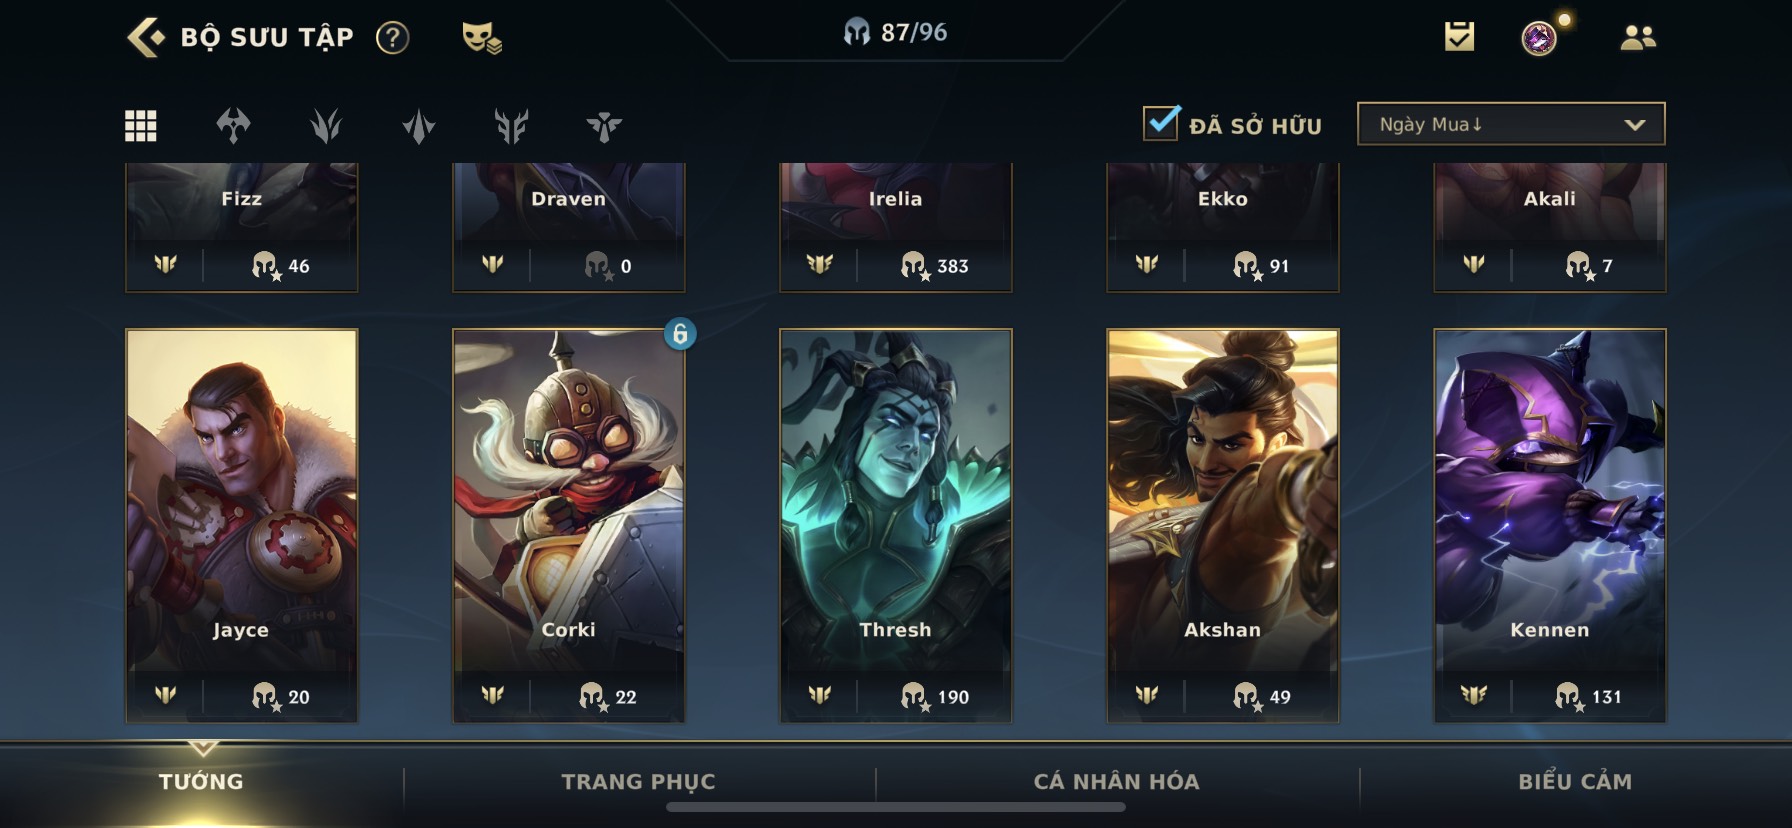Filter champions by the last role icon
Viewport: 1792px width, 828px height.
604,126
